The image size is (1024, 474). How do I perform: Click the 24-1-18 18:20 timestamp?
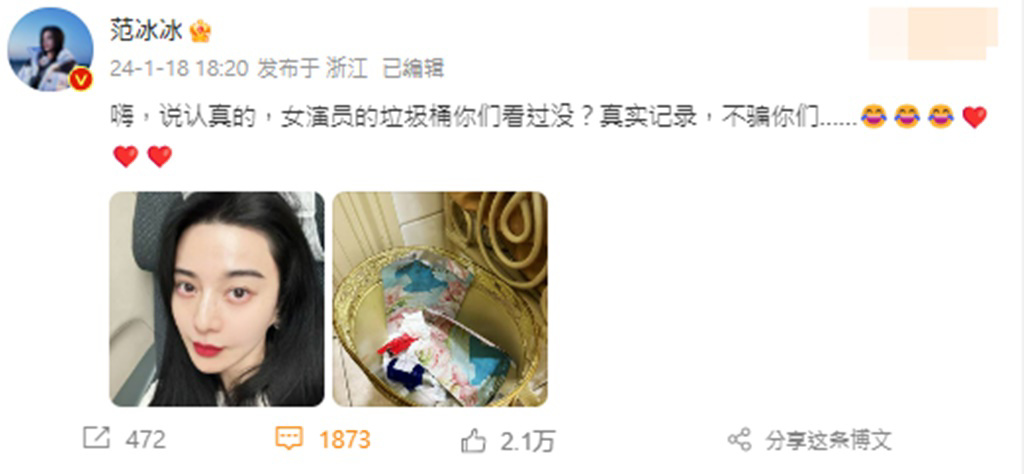pos(180,69)
